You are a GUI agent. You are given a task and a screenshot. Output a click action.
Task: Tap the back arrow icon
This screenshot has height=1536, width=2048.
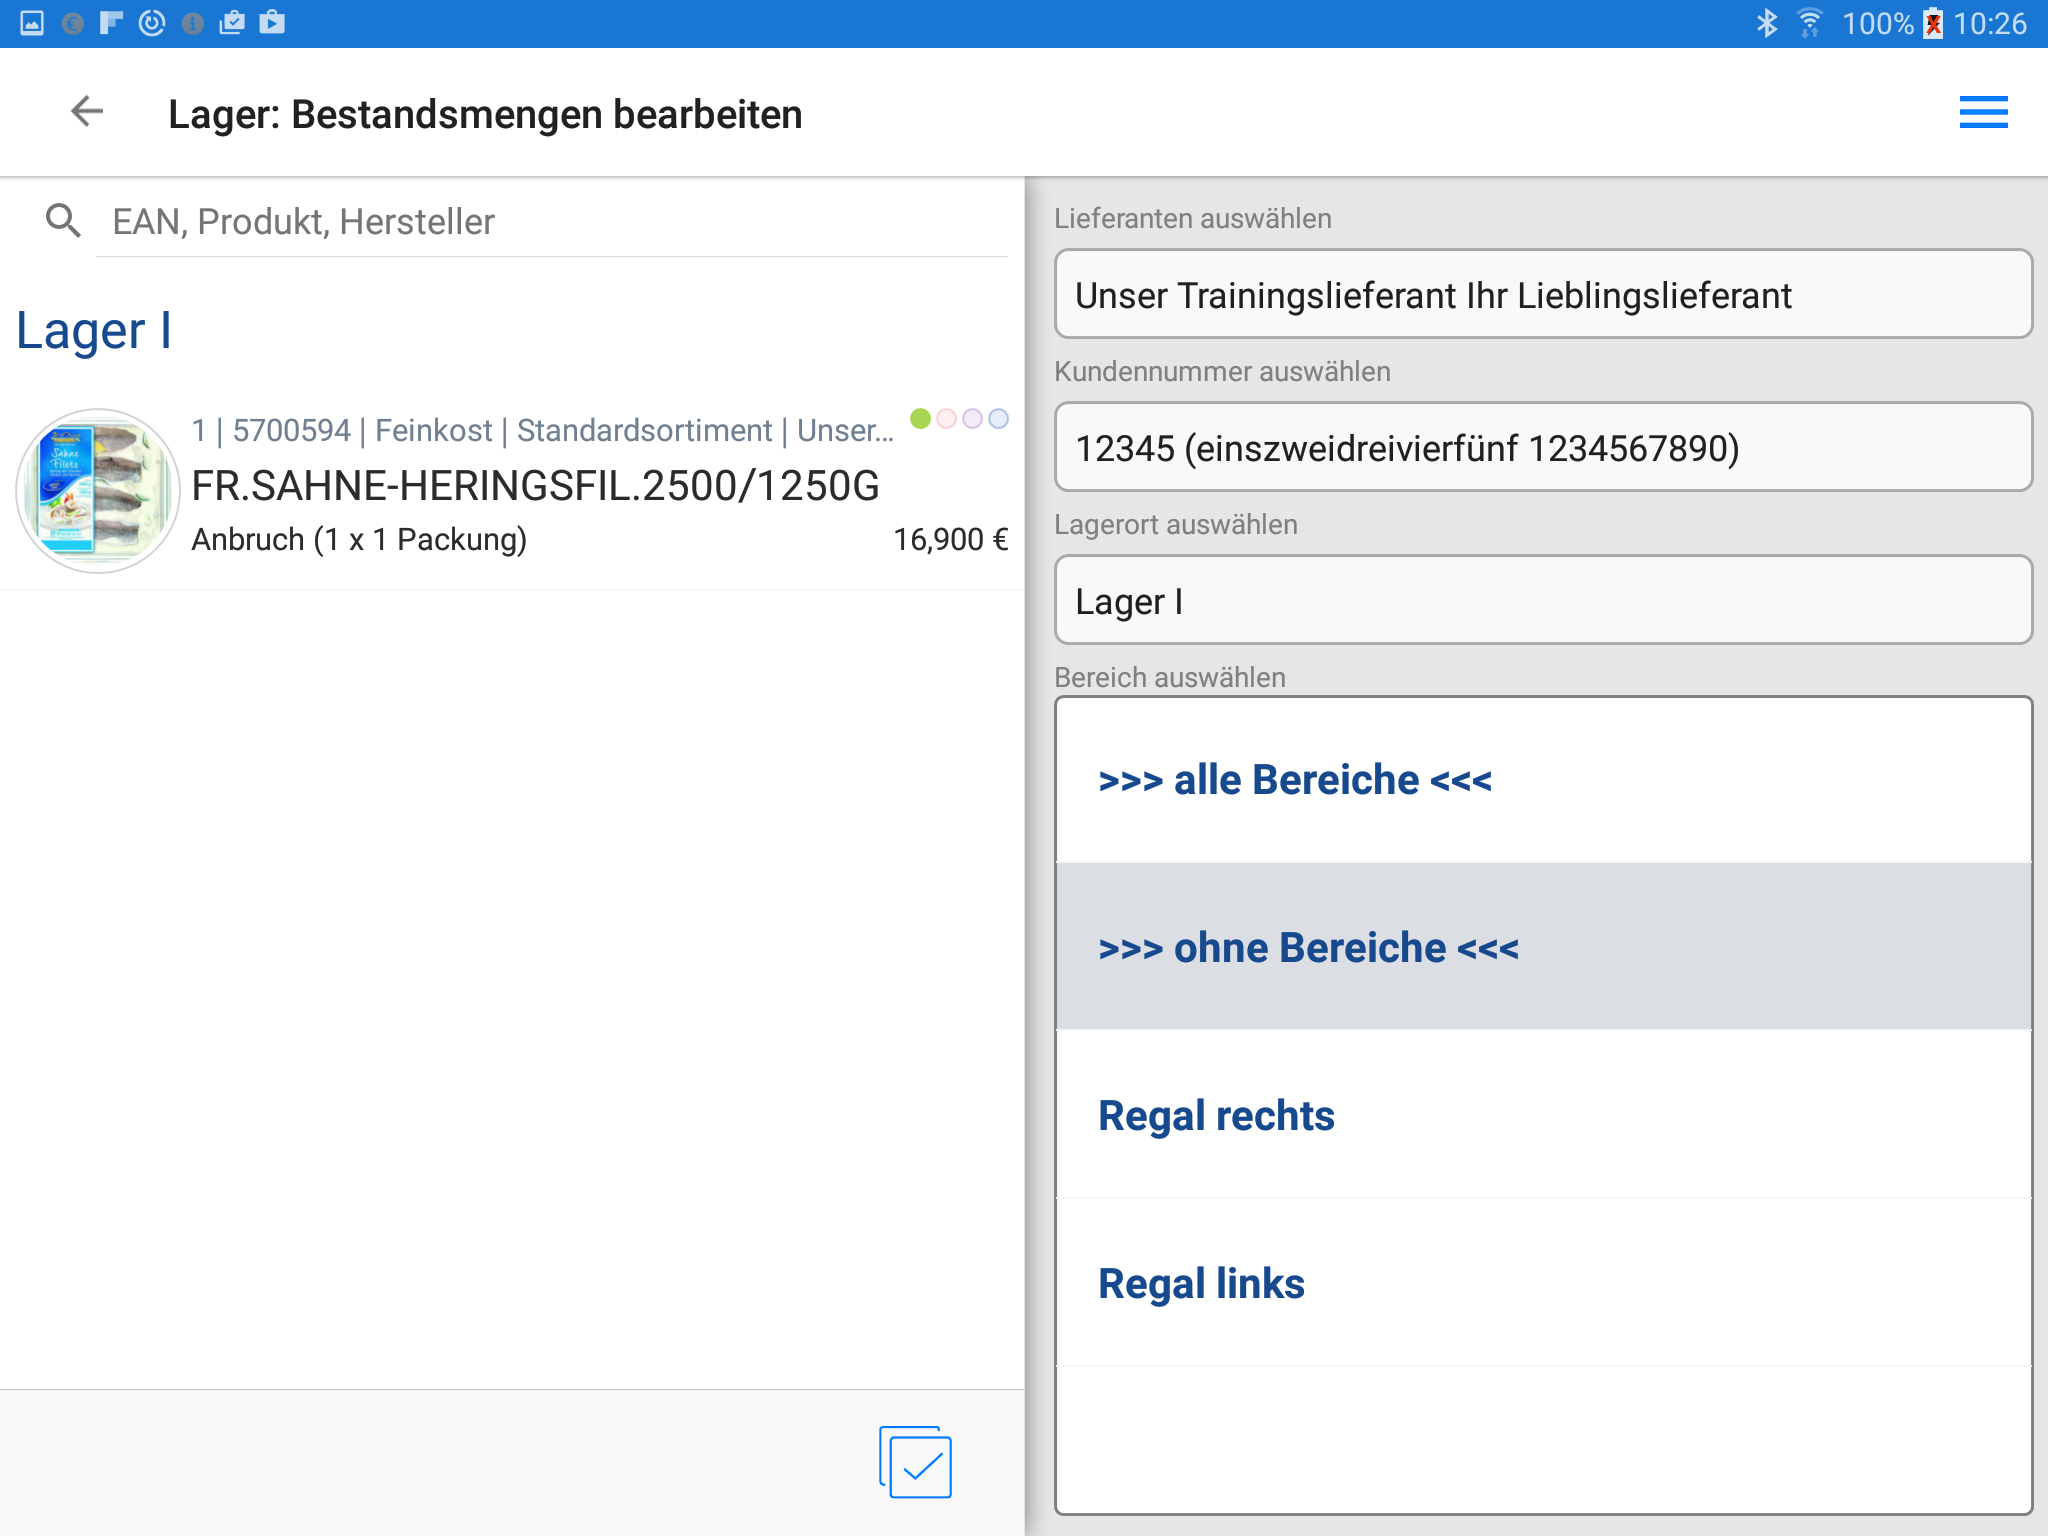pyautogui.click(x=87, y=112)
